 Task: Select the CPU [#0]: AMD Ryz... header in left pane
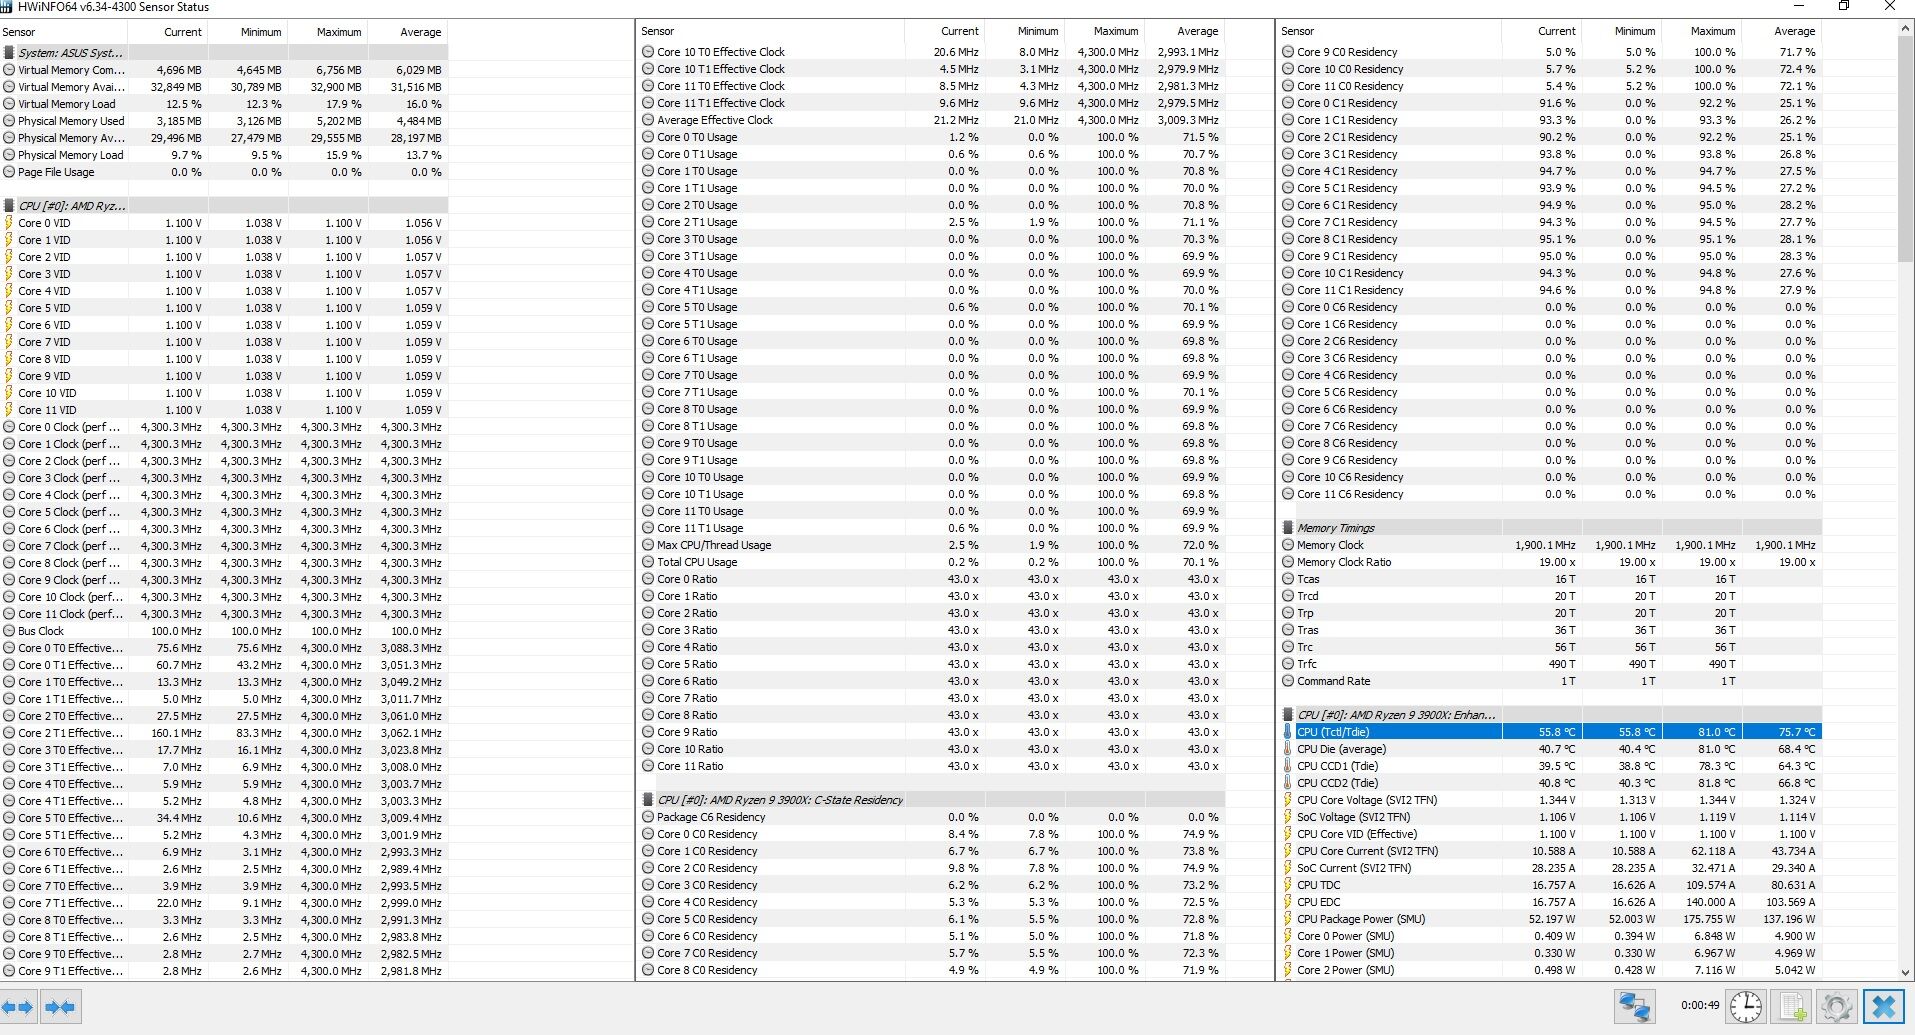tap(224, 206)
